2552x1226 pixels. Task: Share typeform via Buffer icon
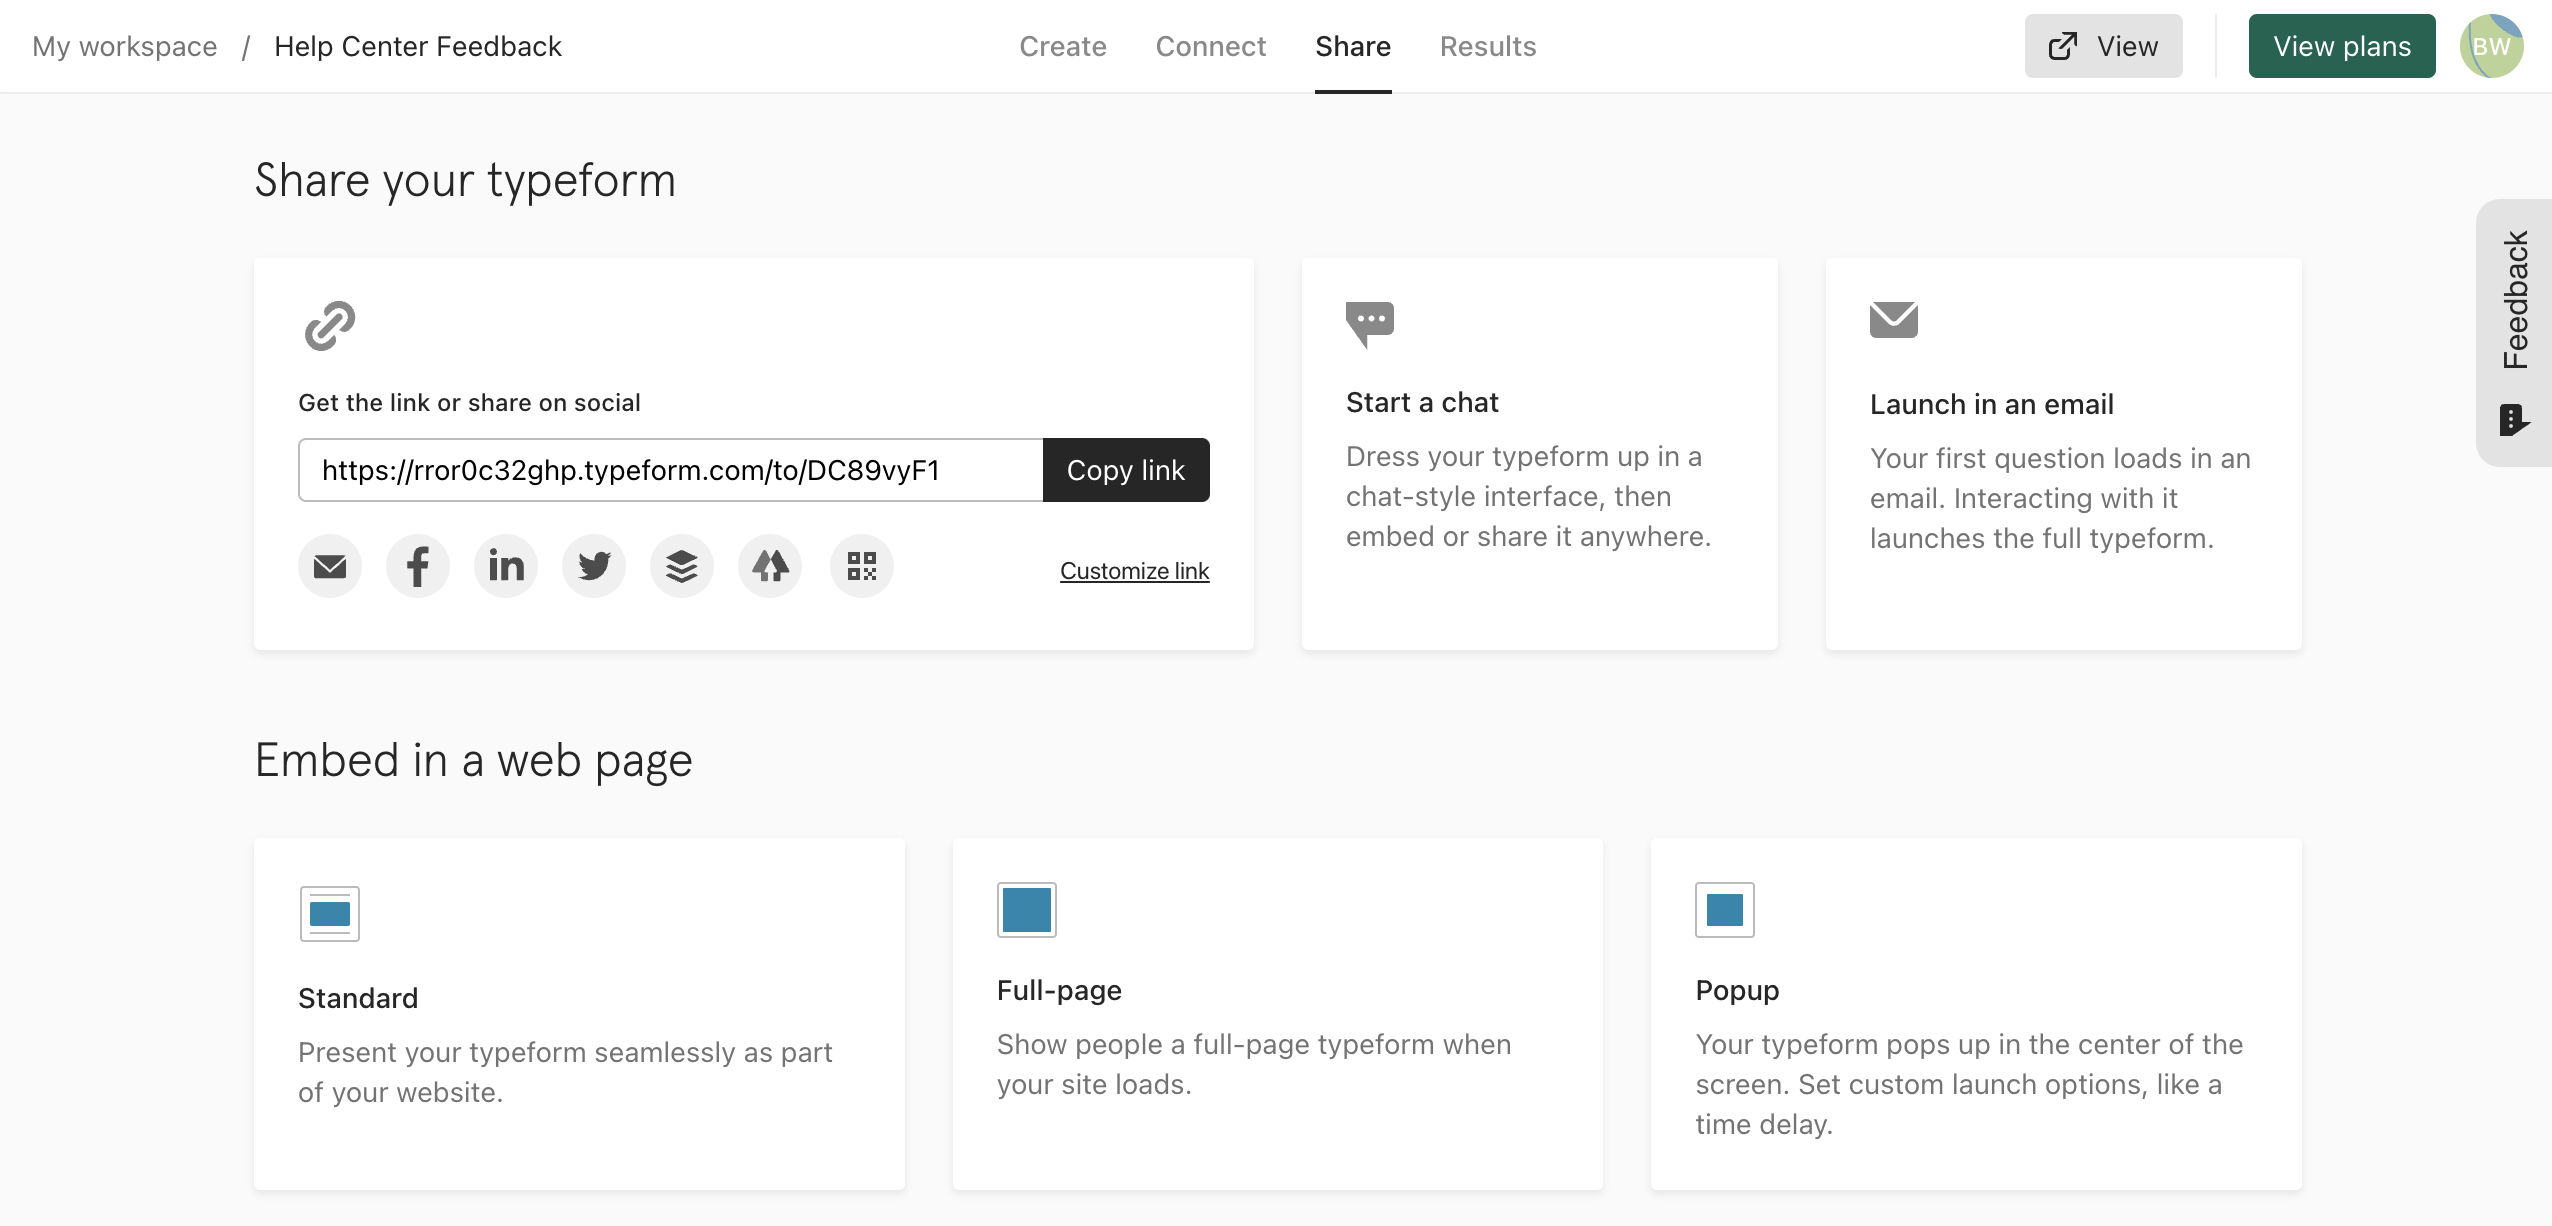(x=682, y=566)
